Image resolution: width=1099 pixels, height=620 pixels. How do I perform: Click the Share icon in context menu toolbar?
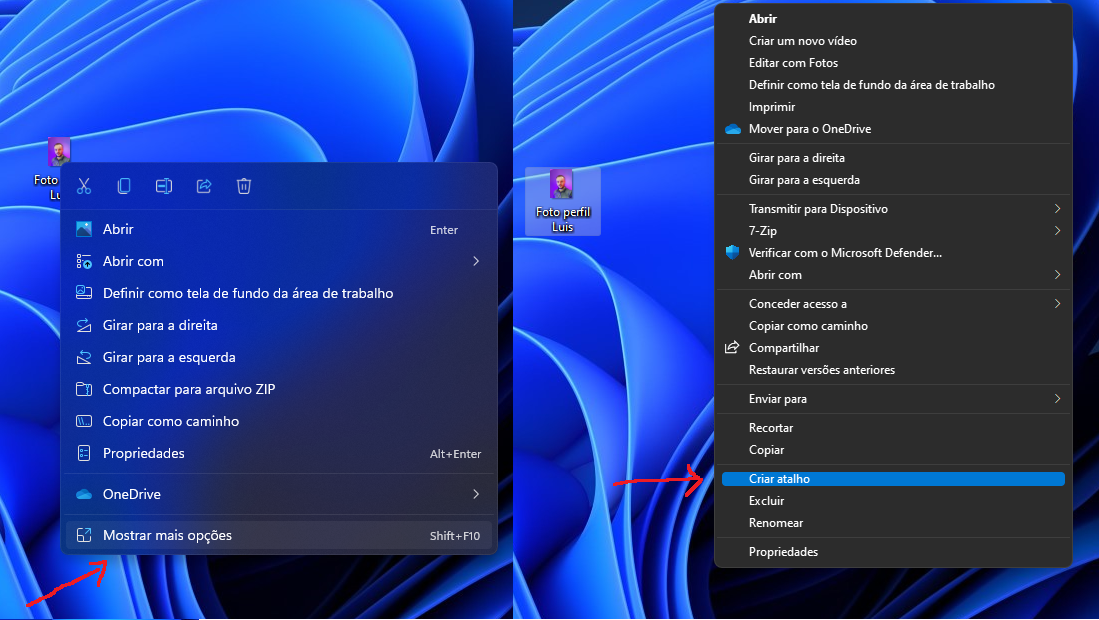(204, 186)
